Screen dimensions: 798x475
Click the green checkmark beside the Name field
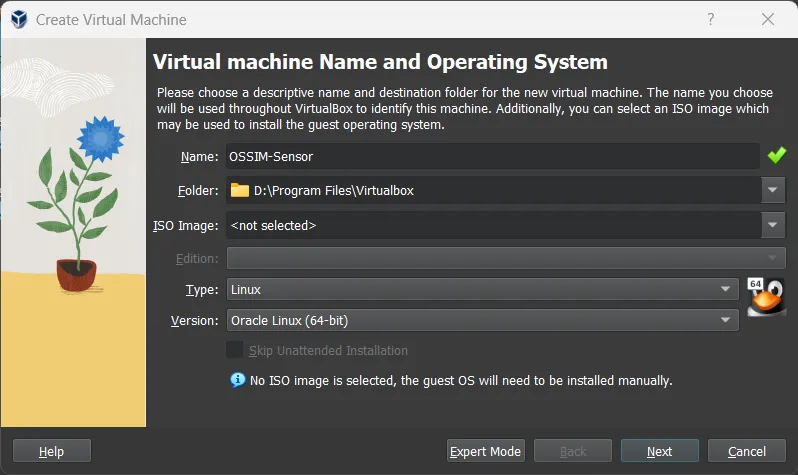coord(777,156)
